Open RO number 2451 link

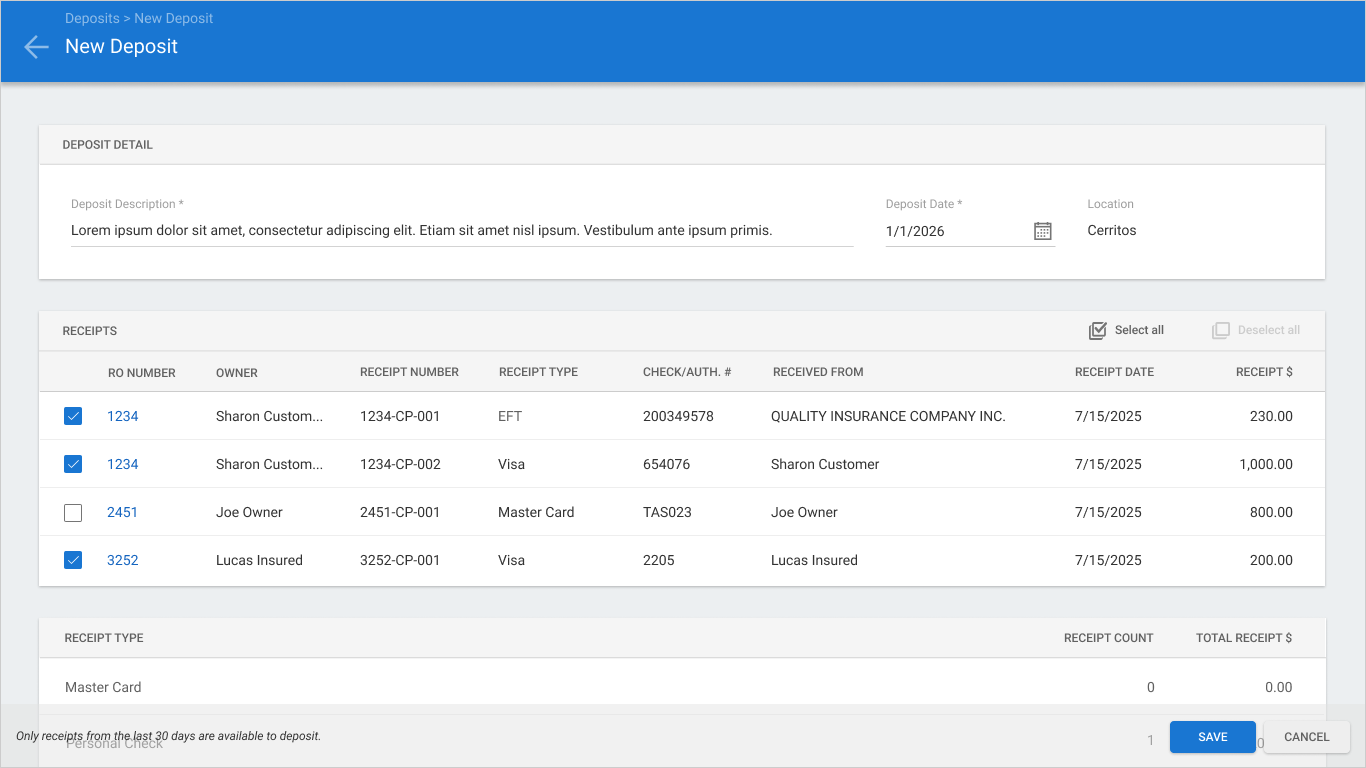click(x=122, y=512)
